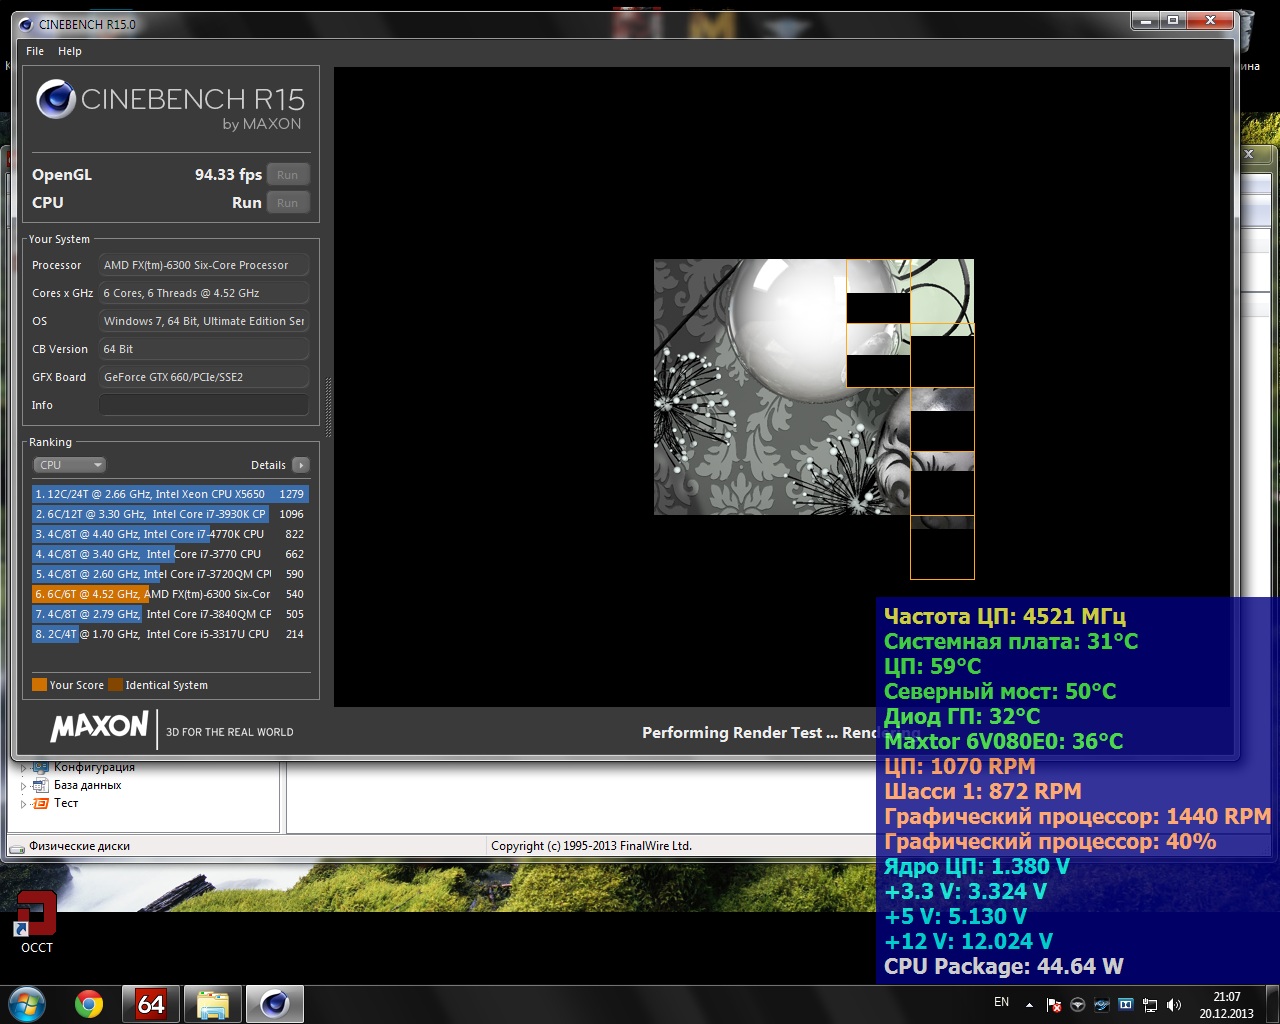Expand the База данных node in AIDA64
The width and height of the screenshot is (1280, 1024).
(24, 786)
